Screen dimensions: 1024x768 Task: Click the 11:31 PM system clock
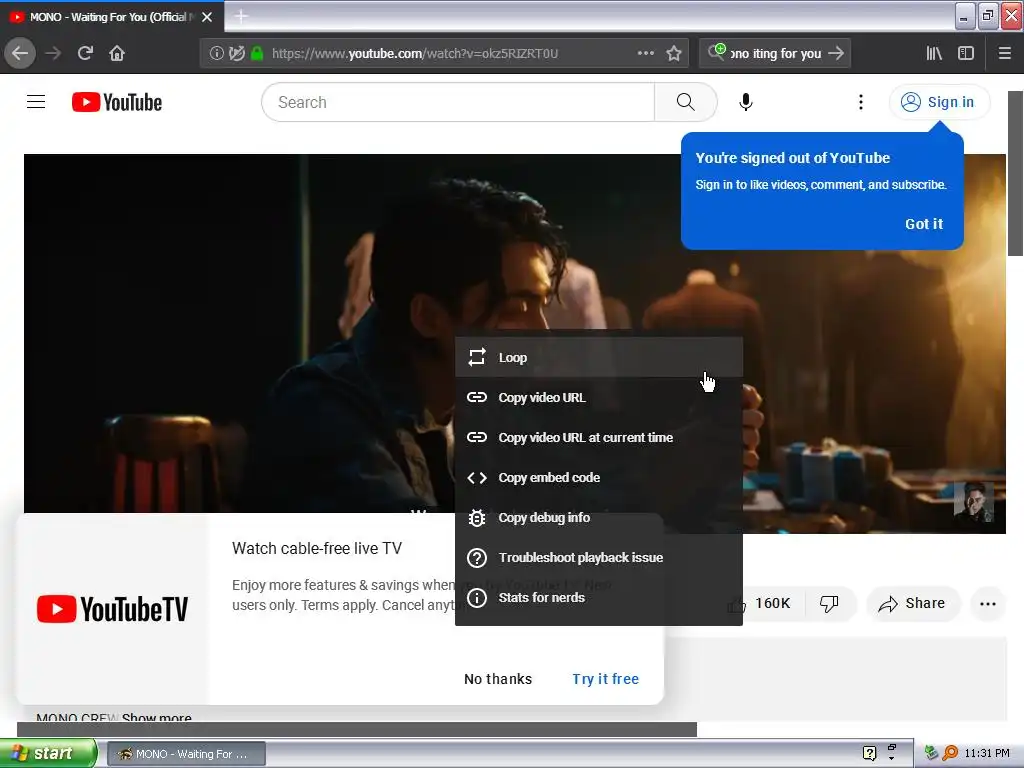pos(987,753)
